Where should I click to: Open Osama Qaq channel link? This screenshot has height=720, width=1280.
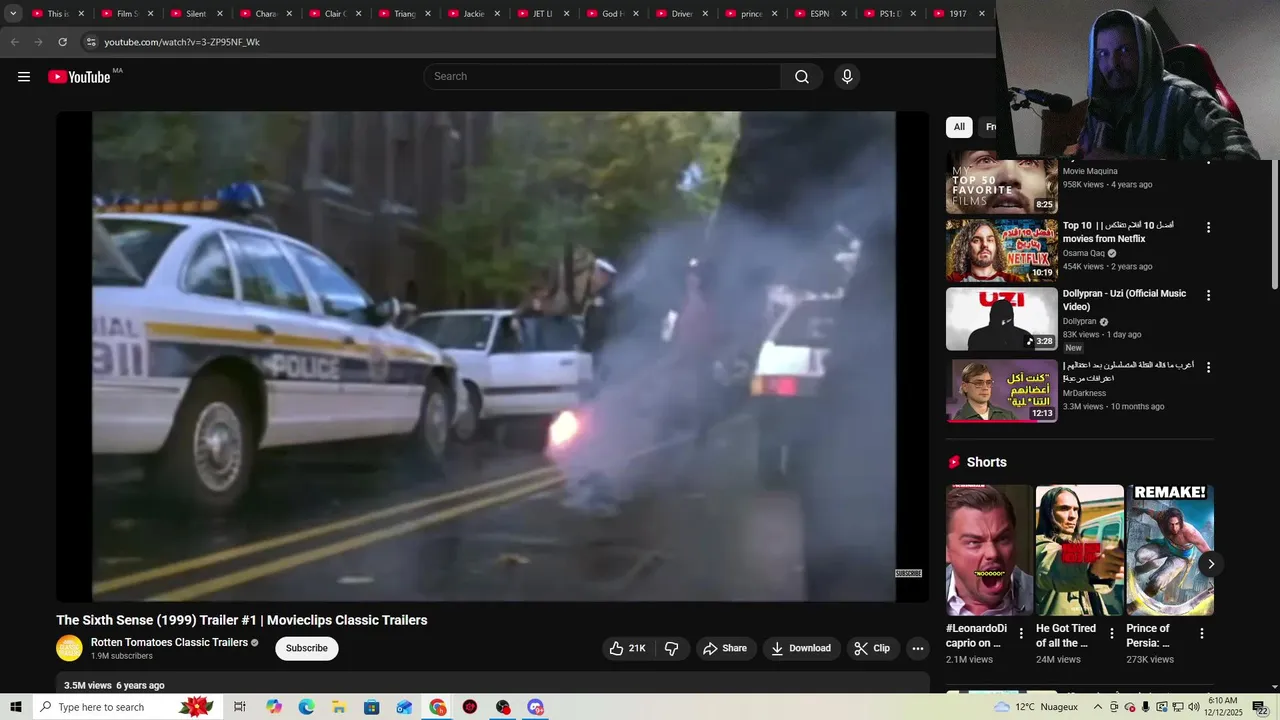click(1083, 254)
